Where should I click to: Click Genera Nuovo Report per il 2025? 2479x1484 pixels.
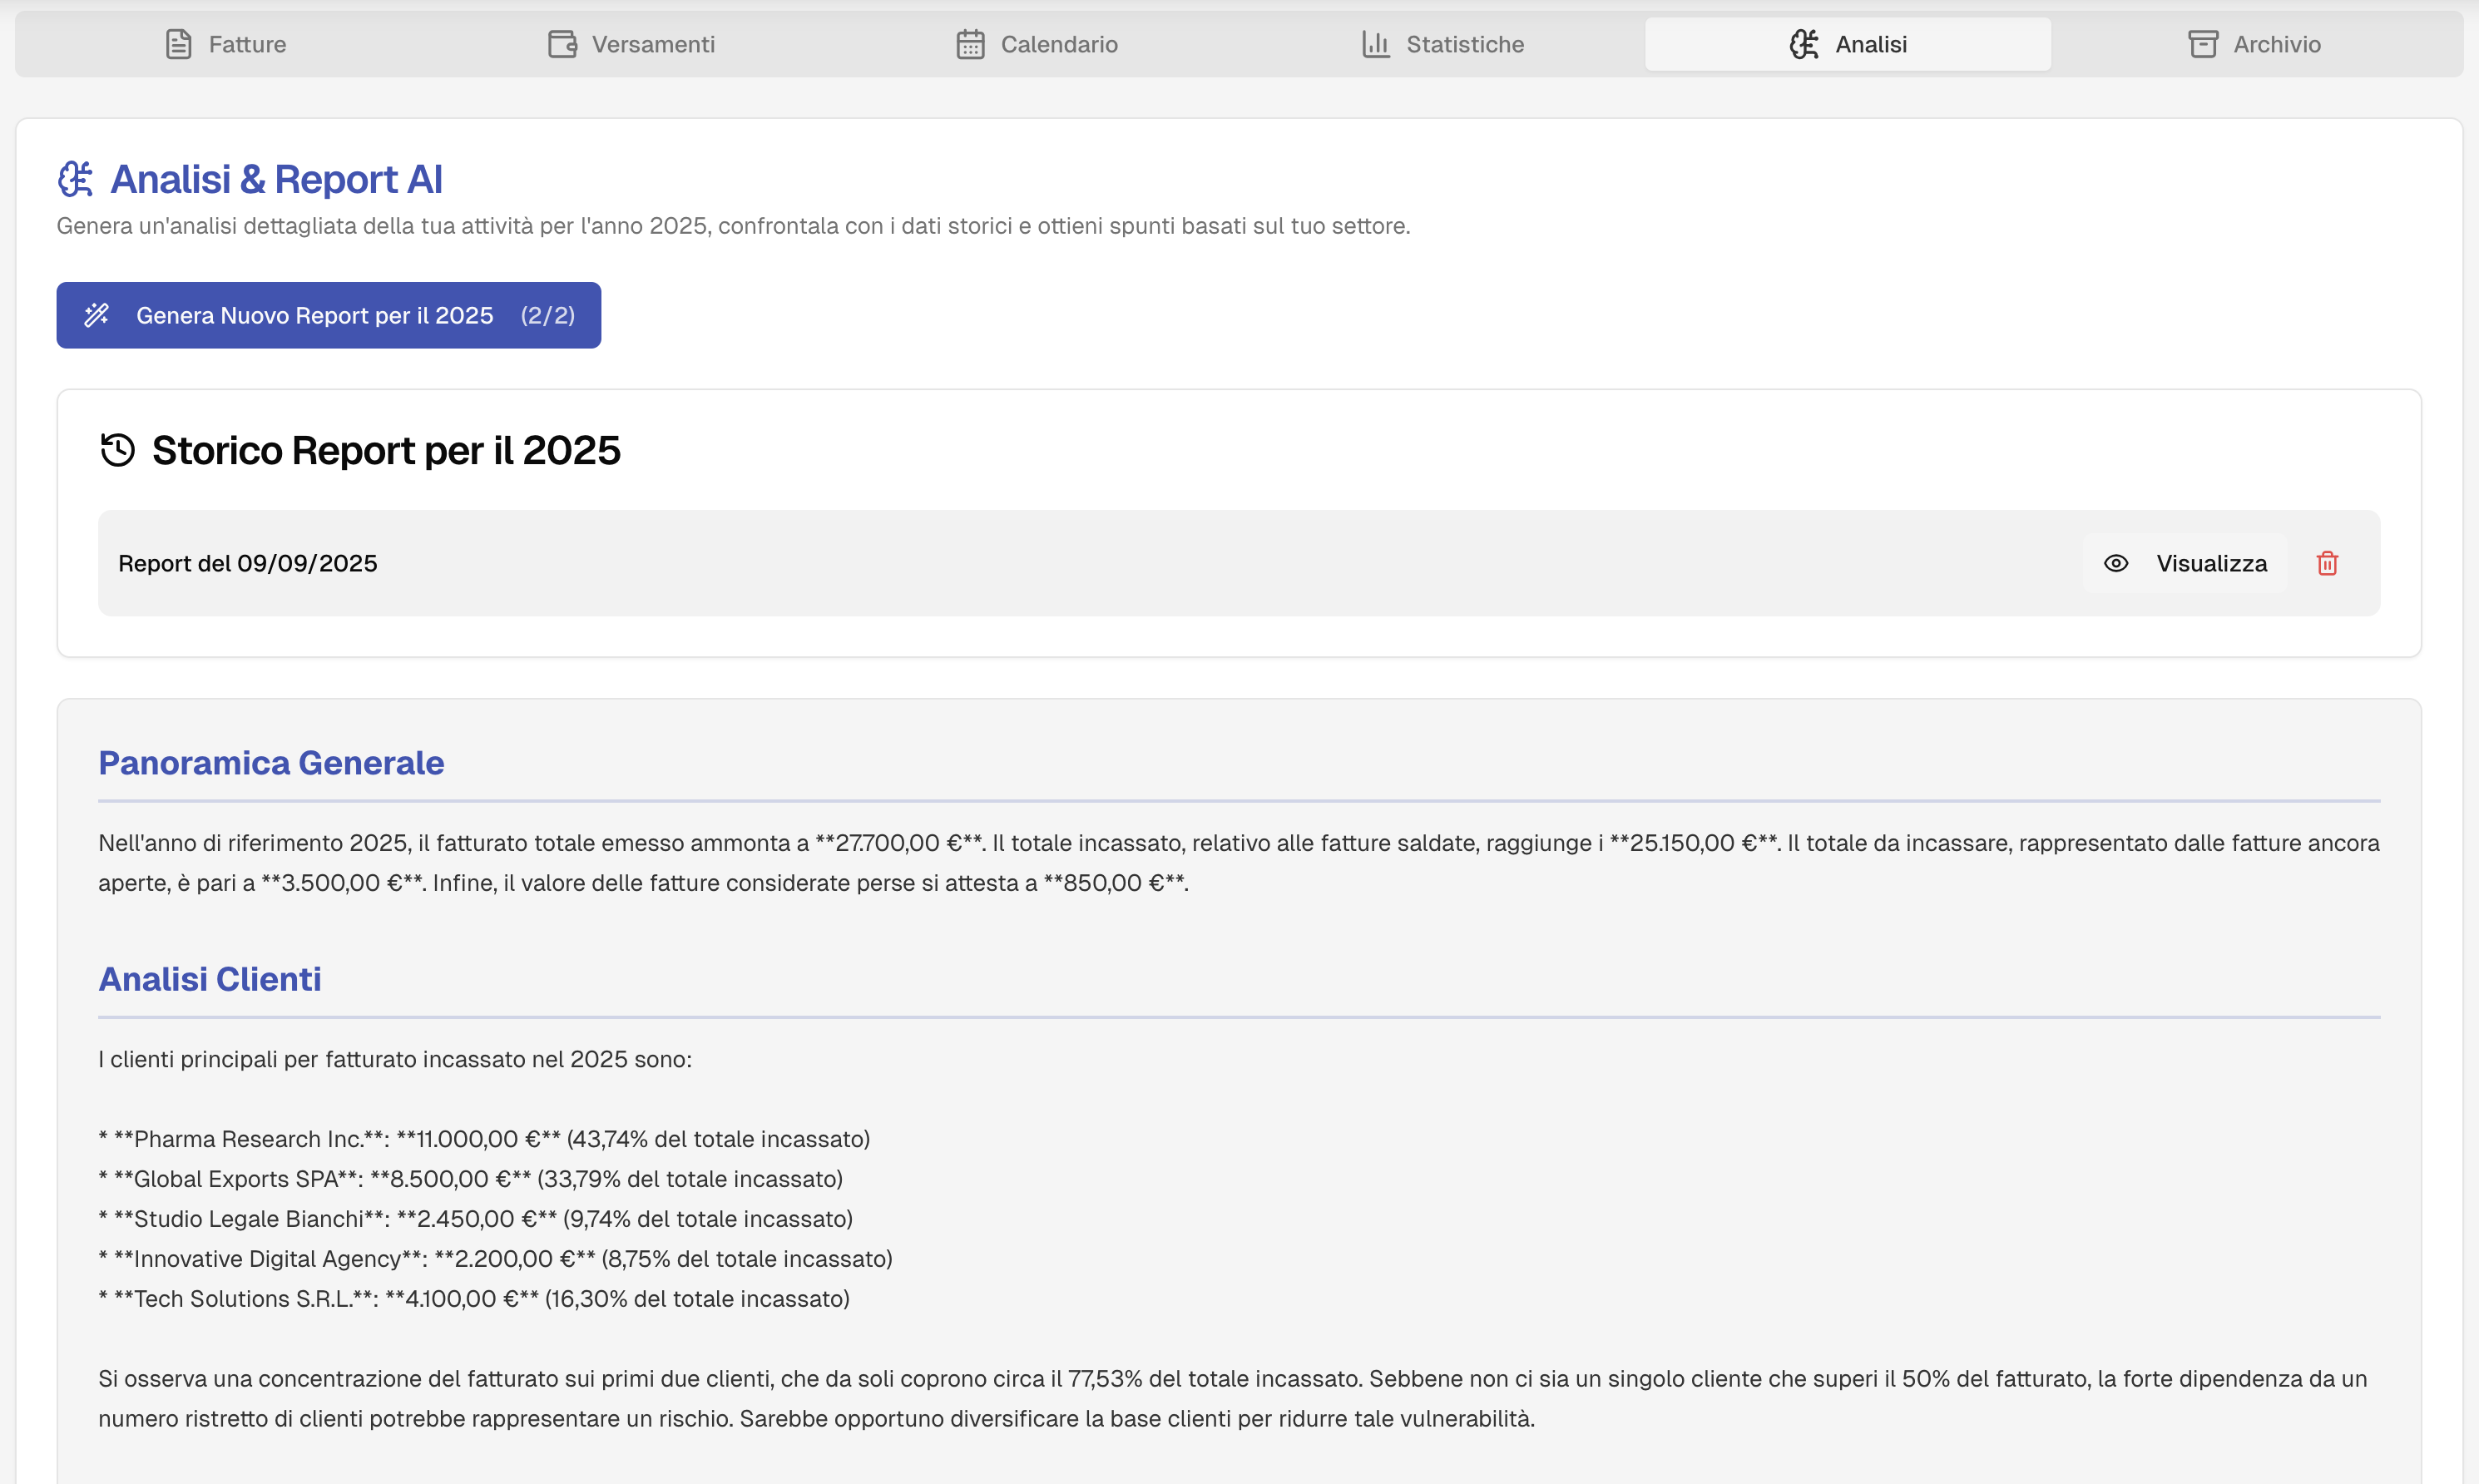pos(328,315)
